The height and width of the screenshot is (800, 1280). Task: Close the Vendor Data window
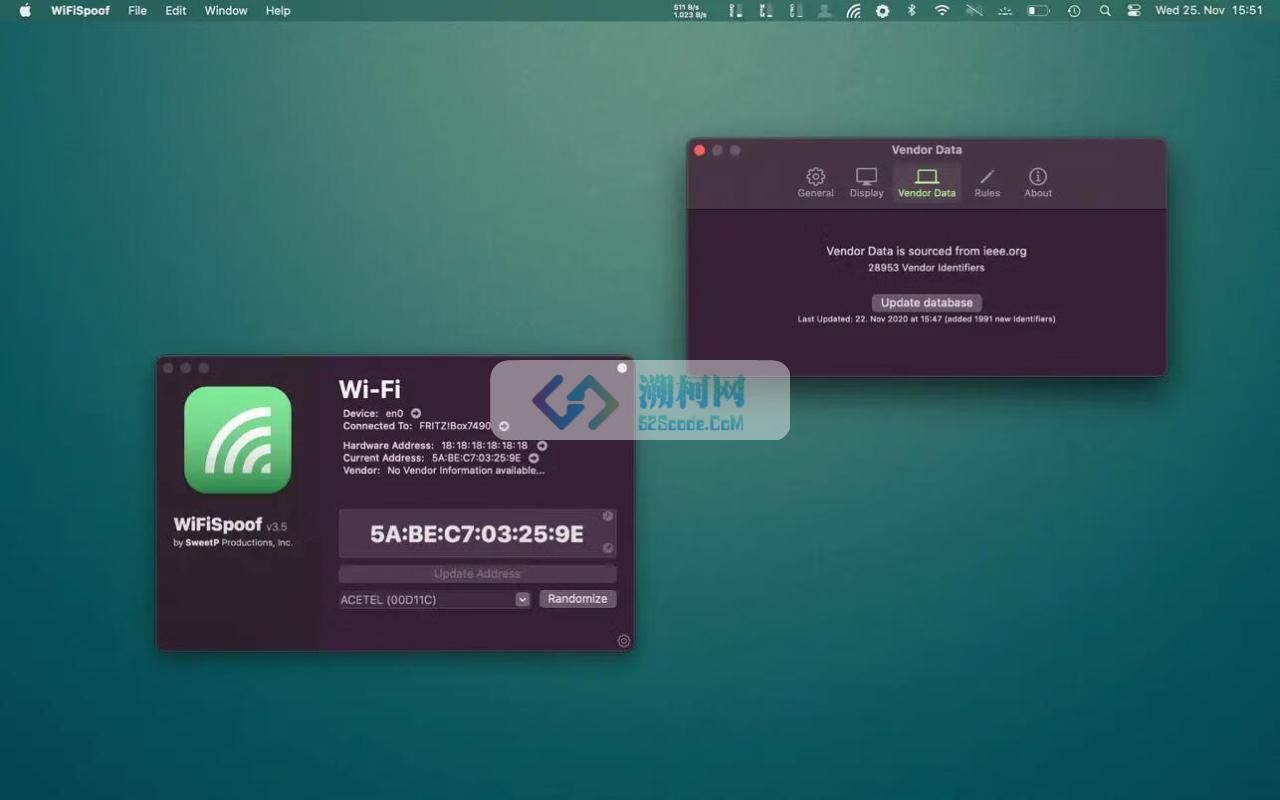click(x=700, y=150)
